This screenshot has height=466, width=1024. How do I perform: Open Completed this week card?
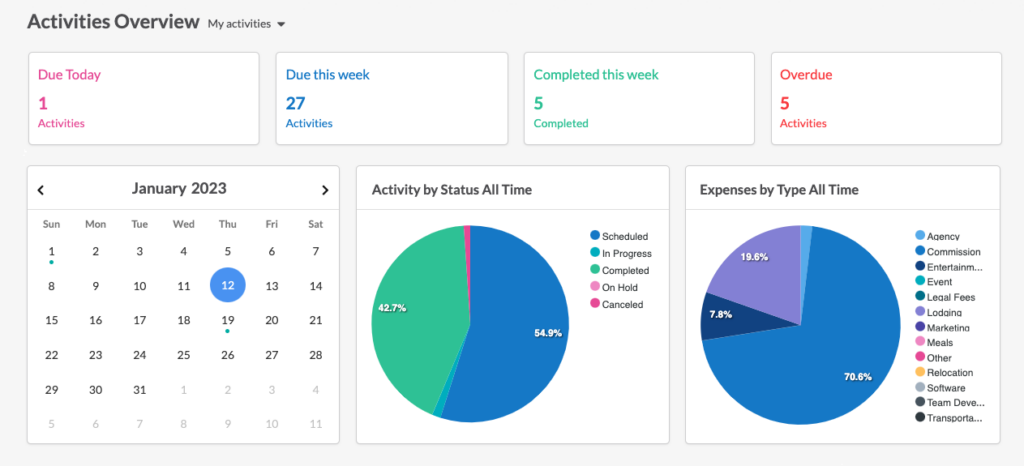pos(639,99)
